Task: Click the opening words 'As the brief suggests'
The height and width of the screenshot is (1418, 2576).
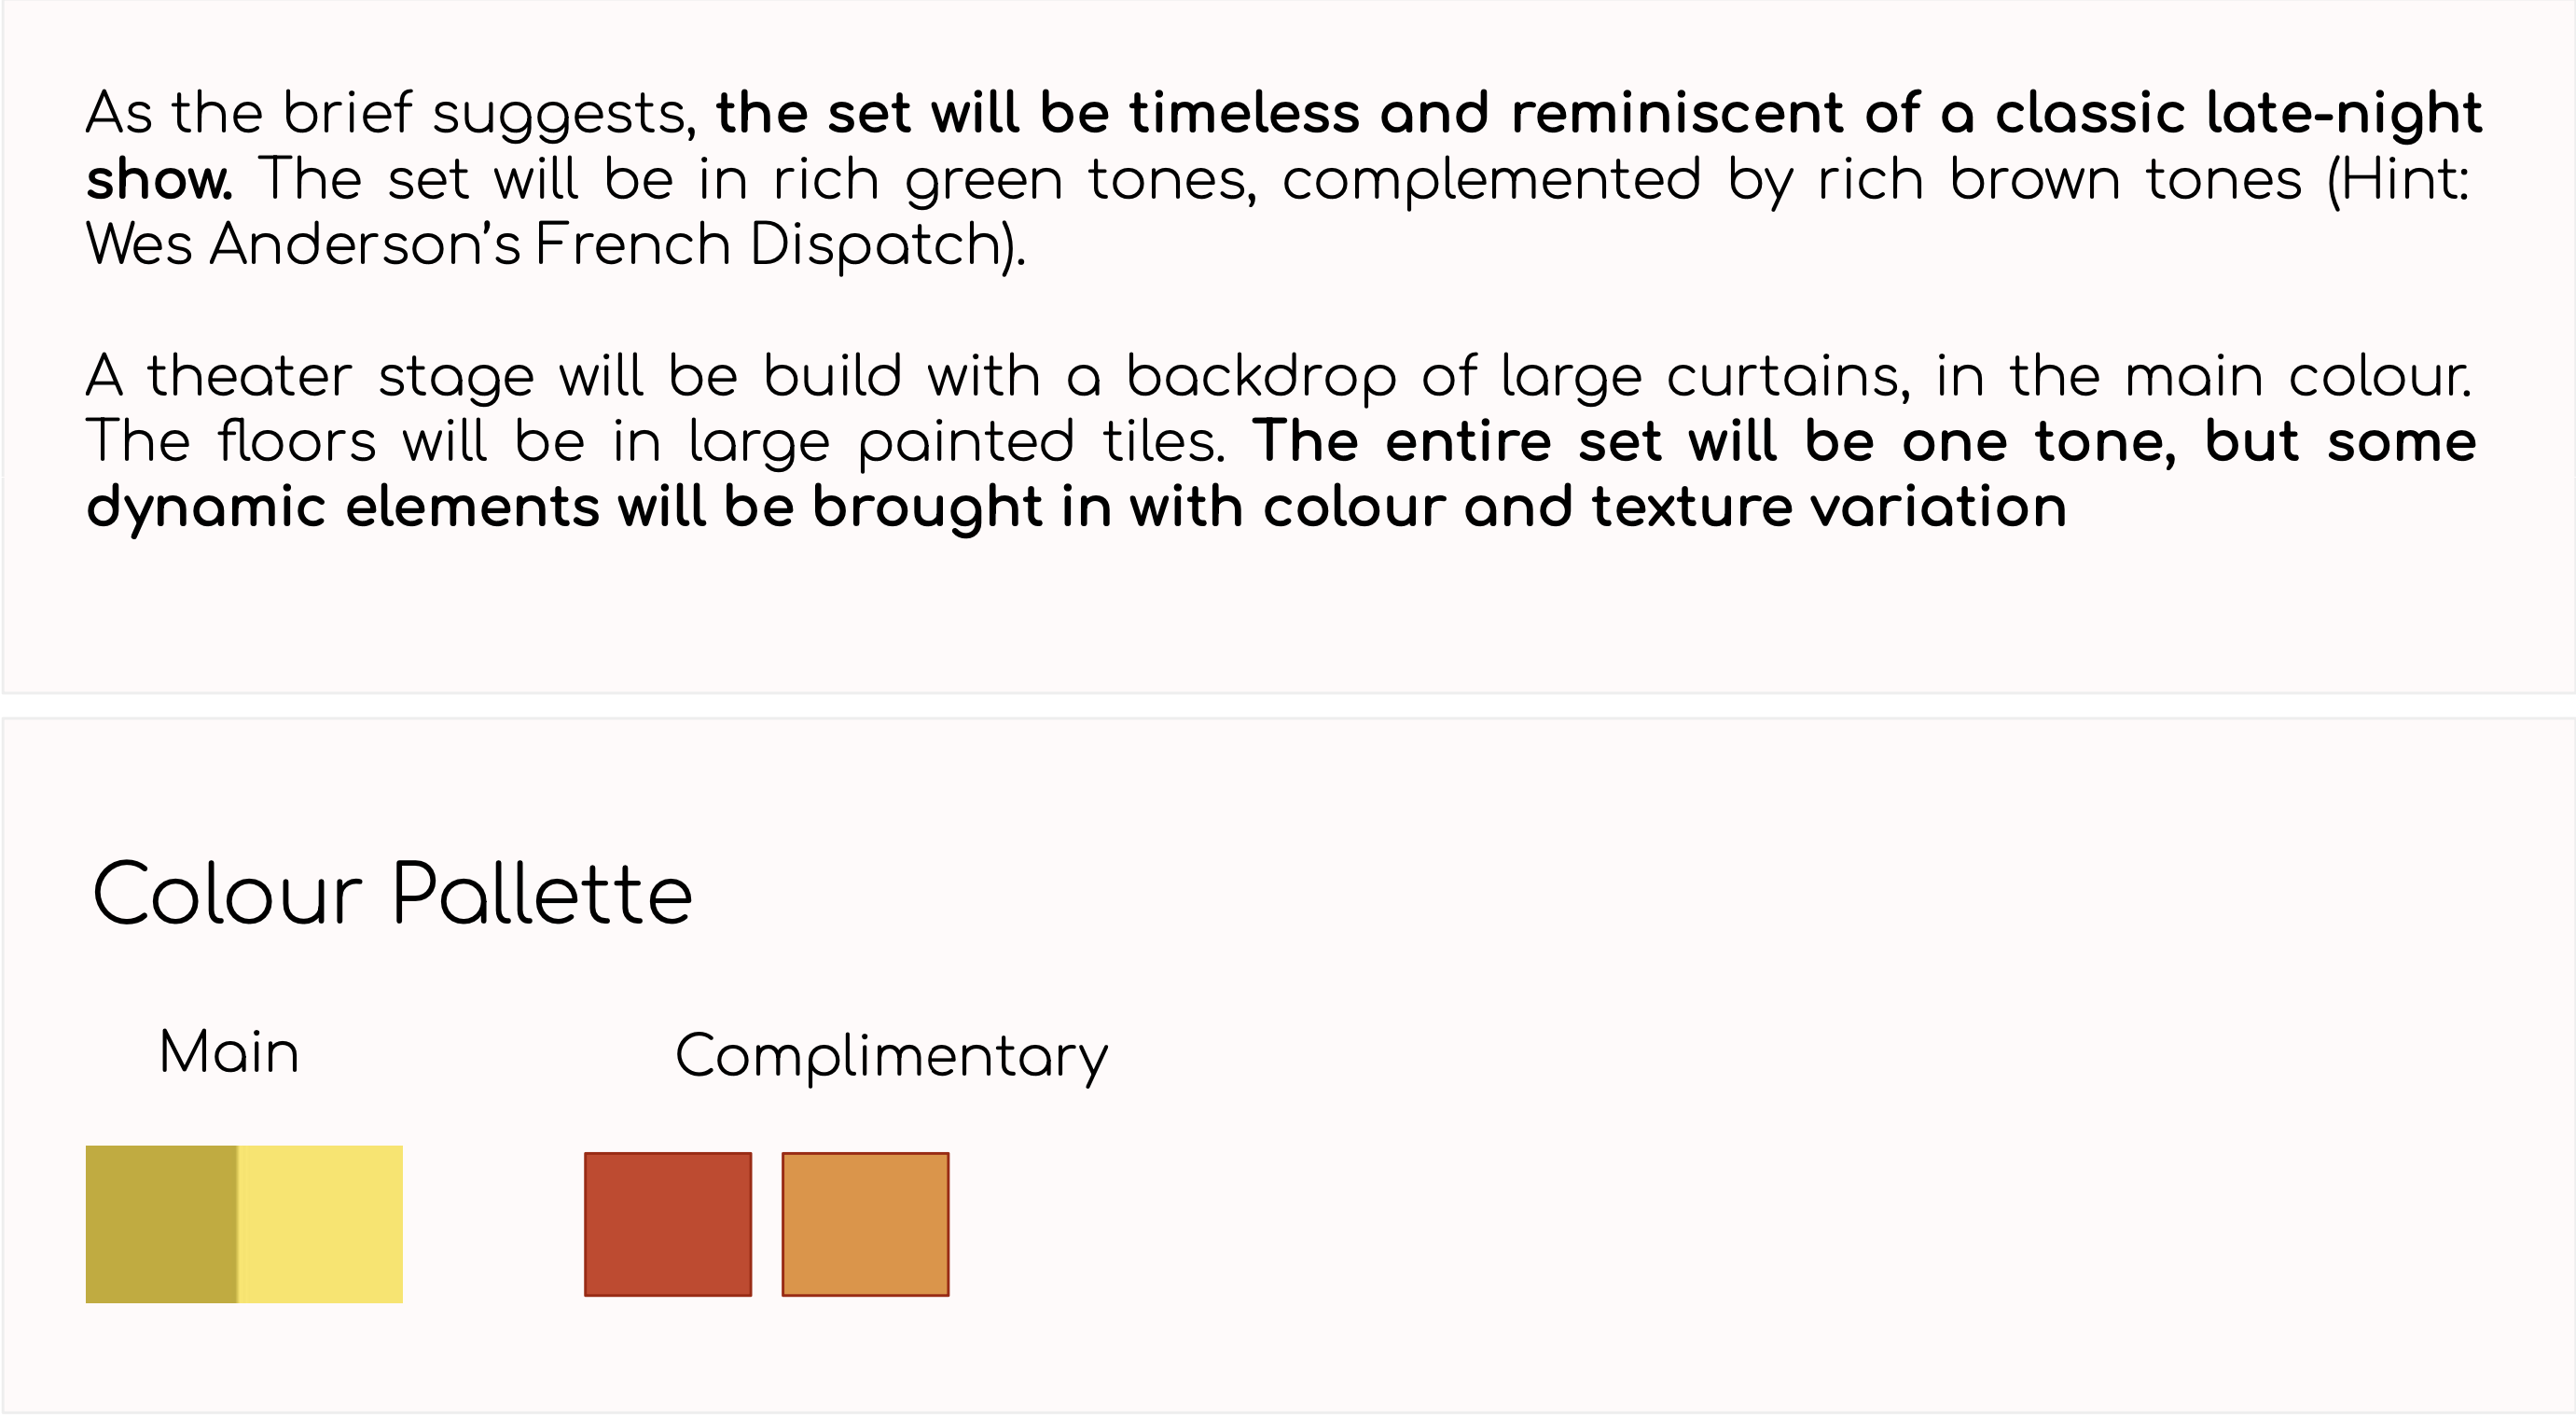Action: click(389, 114)
